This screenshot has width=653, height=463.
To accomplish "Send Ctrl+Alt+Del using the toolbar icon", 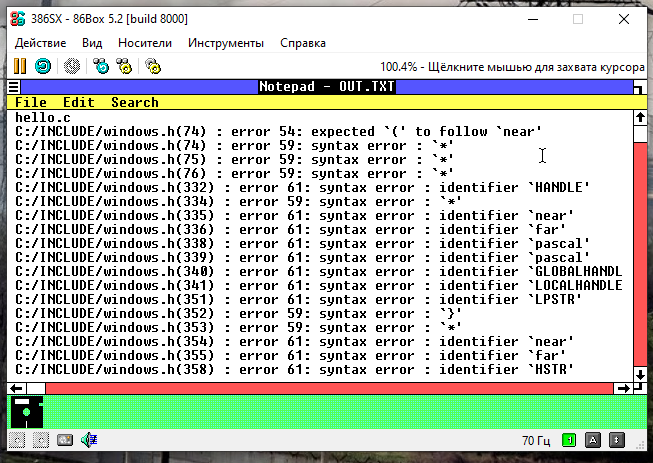I will [x=100, y=66].
